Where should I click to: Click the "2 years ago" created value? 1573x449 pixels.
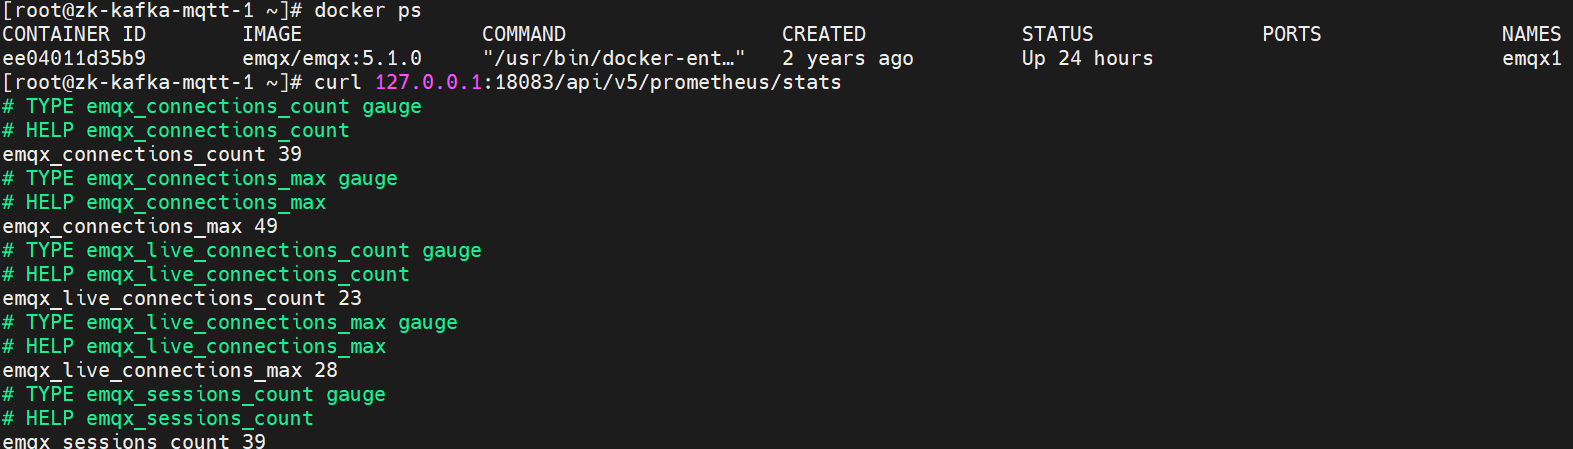click(x=847, y=58)
